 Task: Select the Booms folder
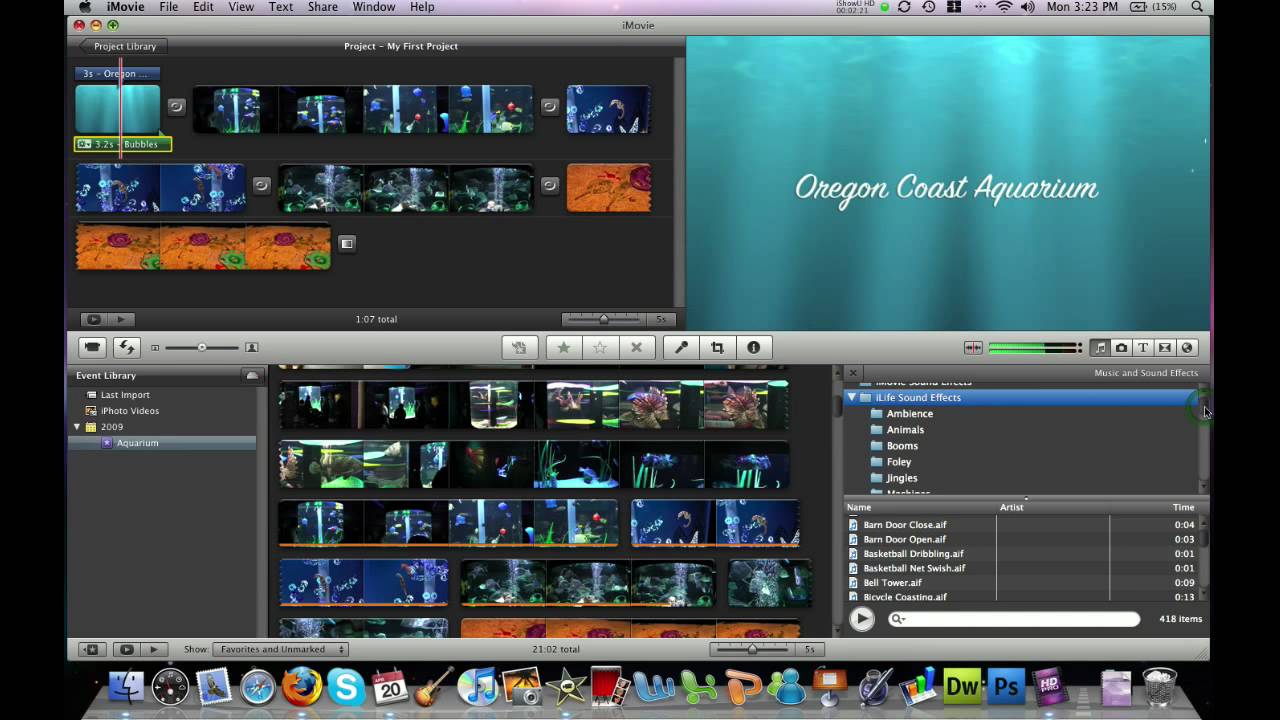click(x=894, y=445)
